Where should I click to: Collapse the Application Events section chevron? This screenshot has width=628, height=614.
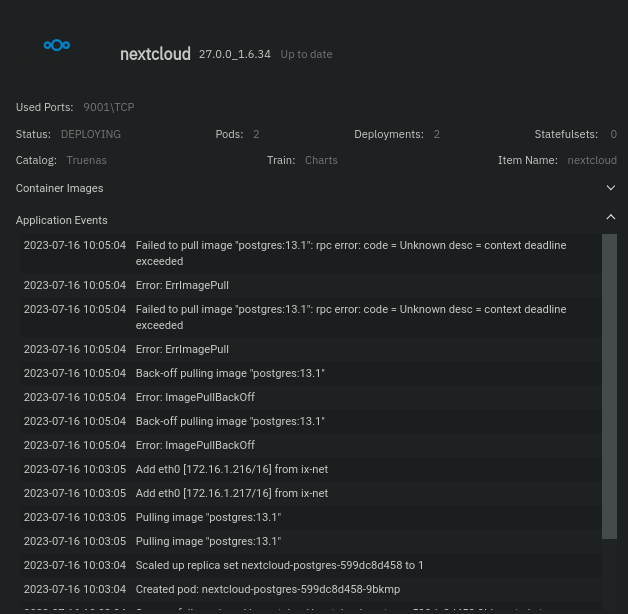pyautogui.click(x=610, y=217)
